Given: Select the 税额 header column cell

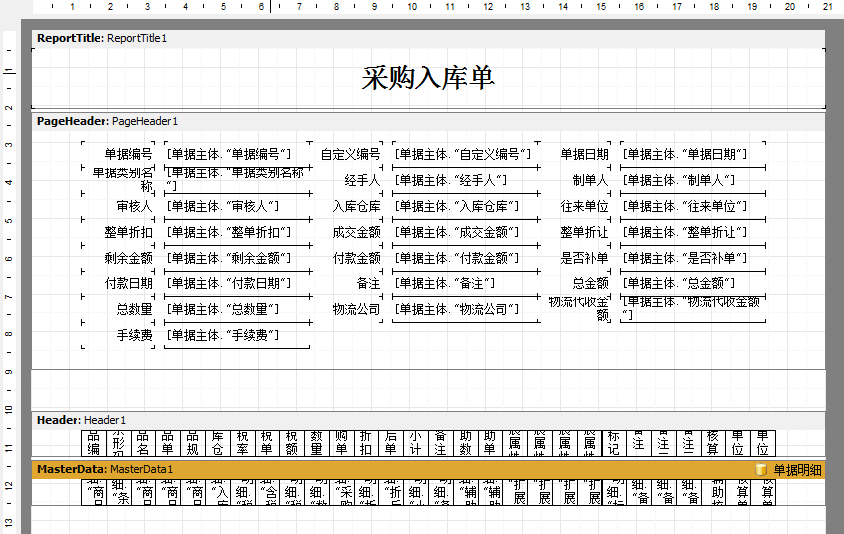Looking at the screenshot, I should tap(292, 443).
